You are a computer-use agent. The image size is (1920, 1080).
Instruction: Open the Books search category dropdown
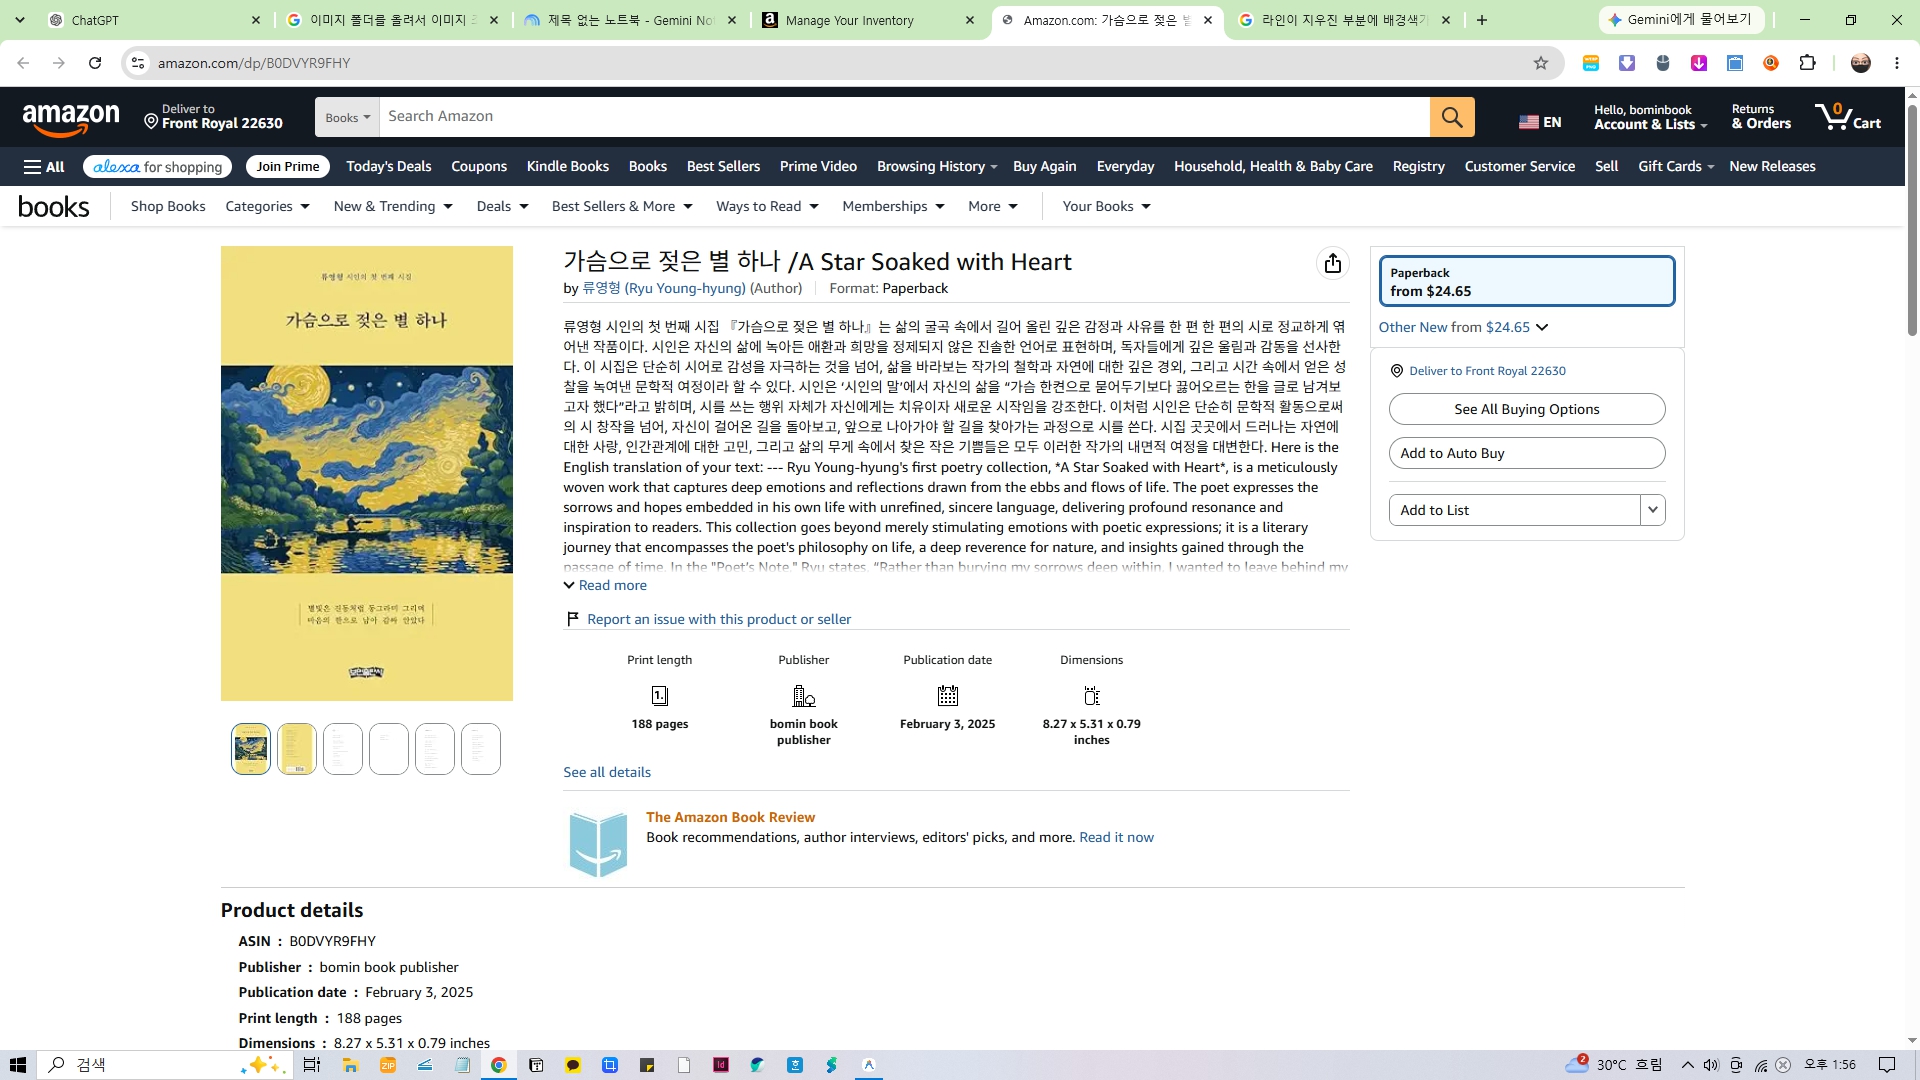347,117
